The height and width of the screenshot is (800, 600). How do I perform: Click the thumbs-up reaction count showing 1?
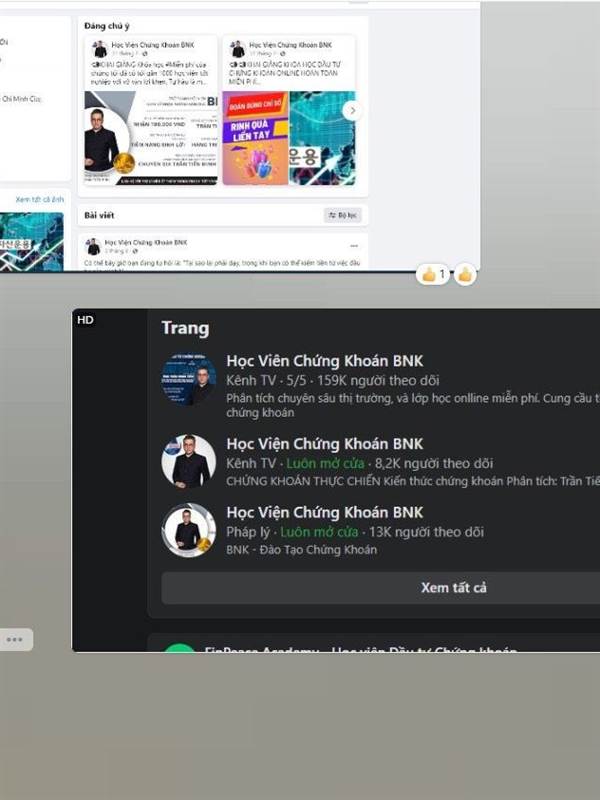(433, 275)
